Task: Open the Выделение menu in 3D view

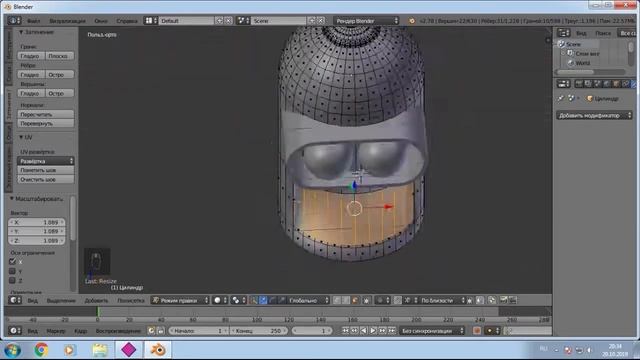Action: pyautogui.click(x=61, y=300)
